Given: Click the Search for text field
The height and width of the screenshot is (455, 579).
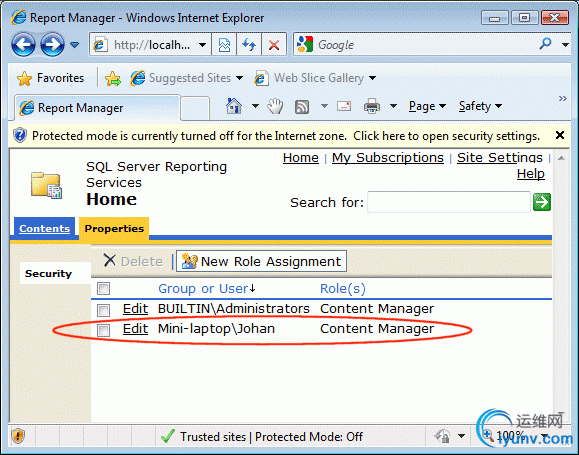Looking at the screenshot, I should 449,202.
